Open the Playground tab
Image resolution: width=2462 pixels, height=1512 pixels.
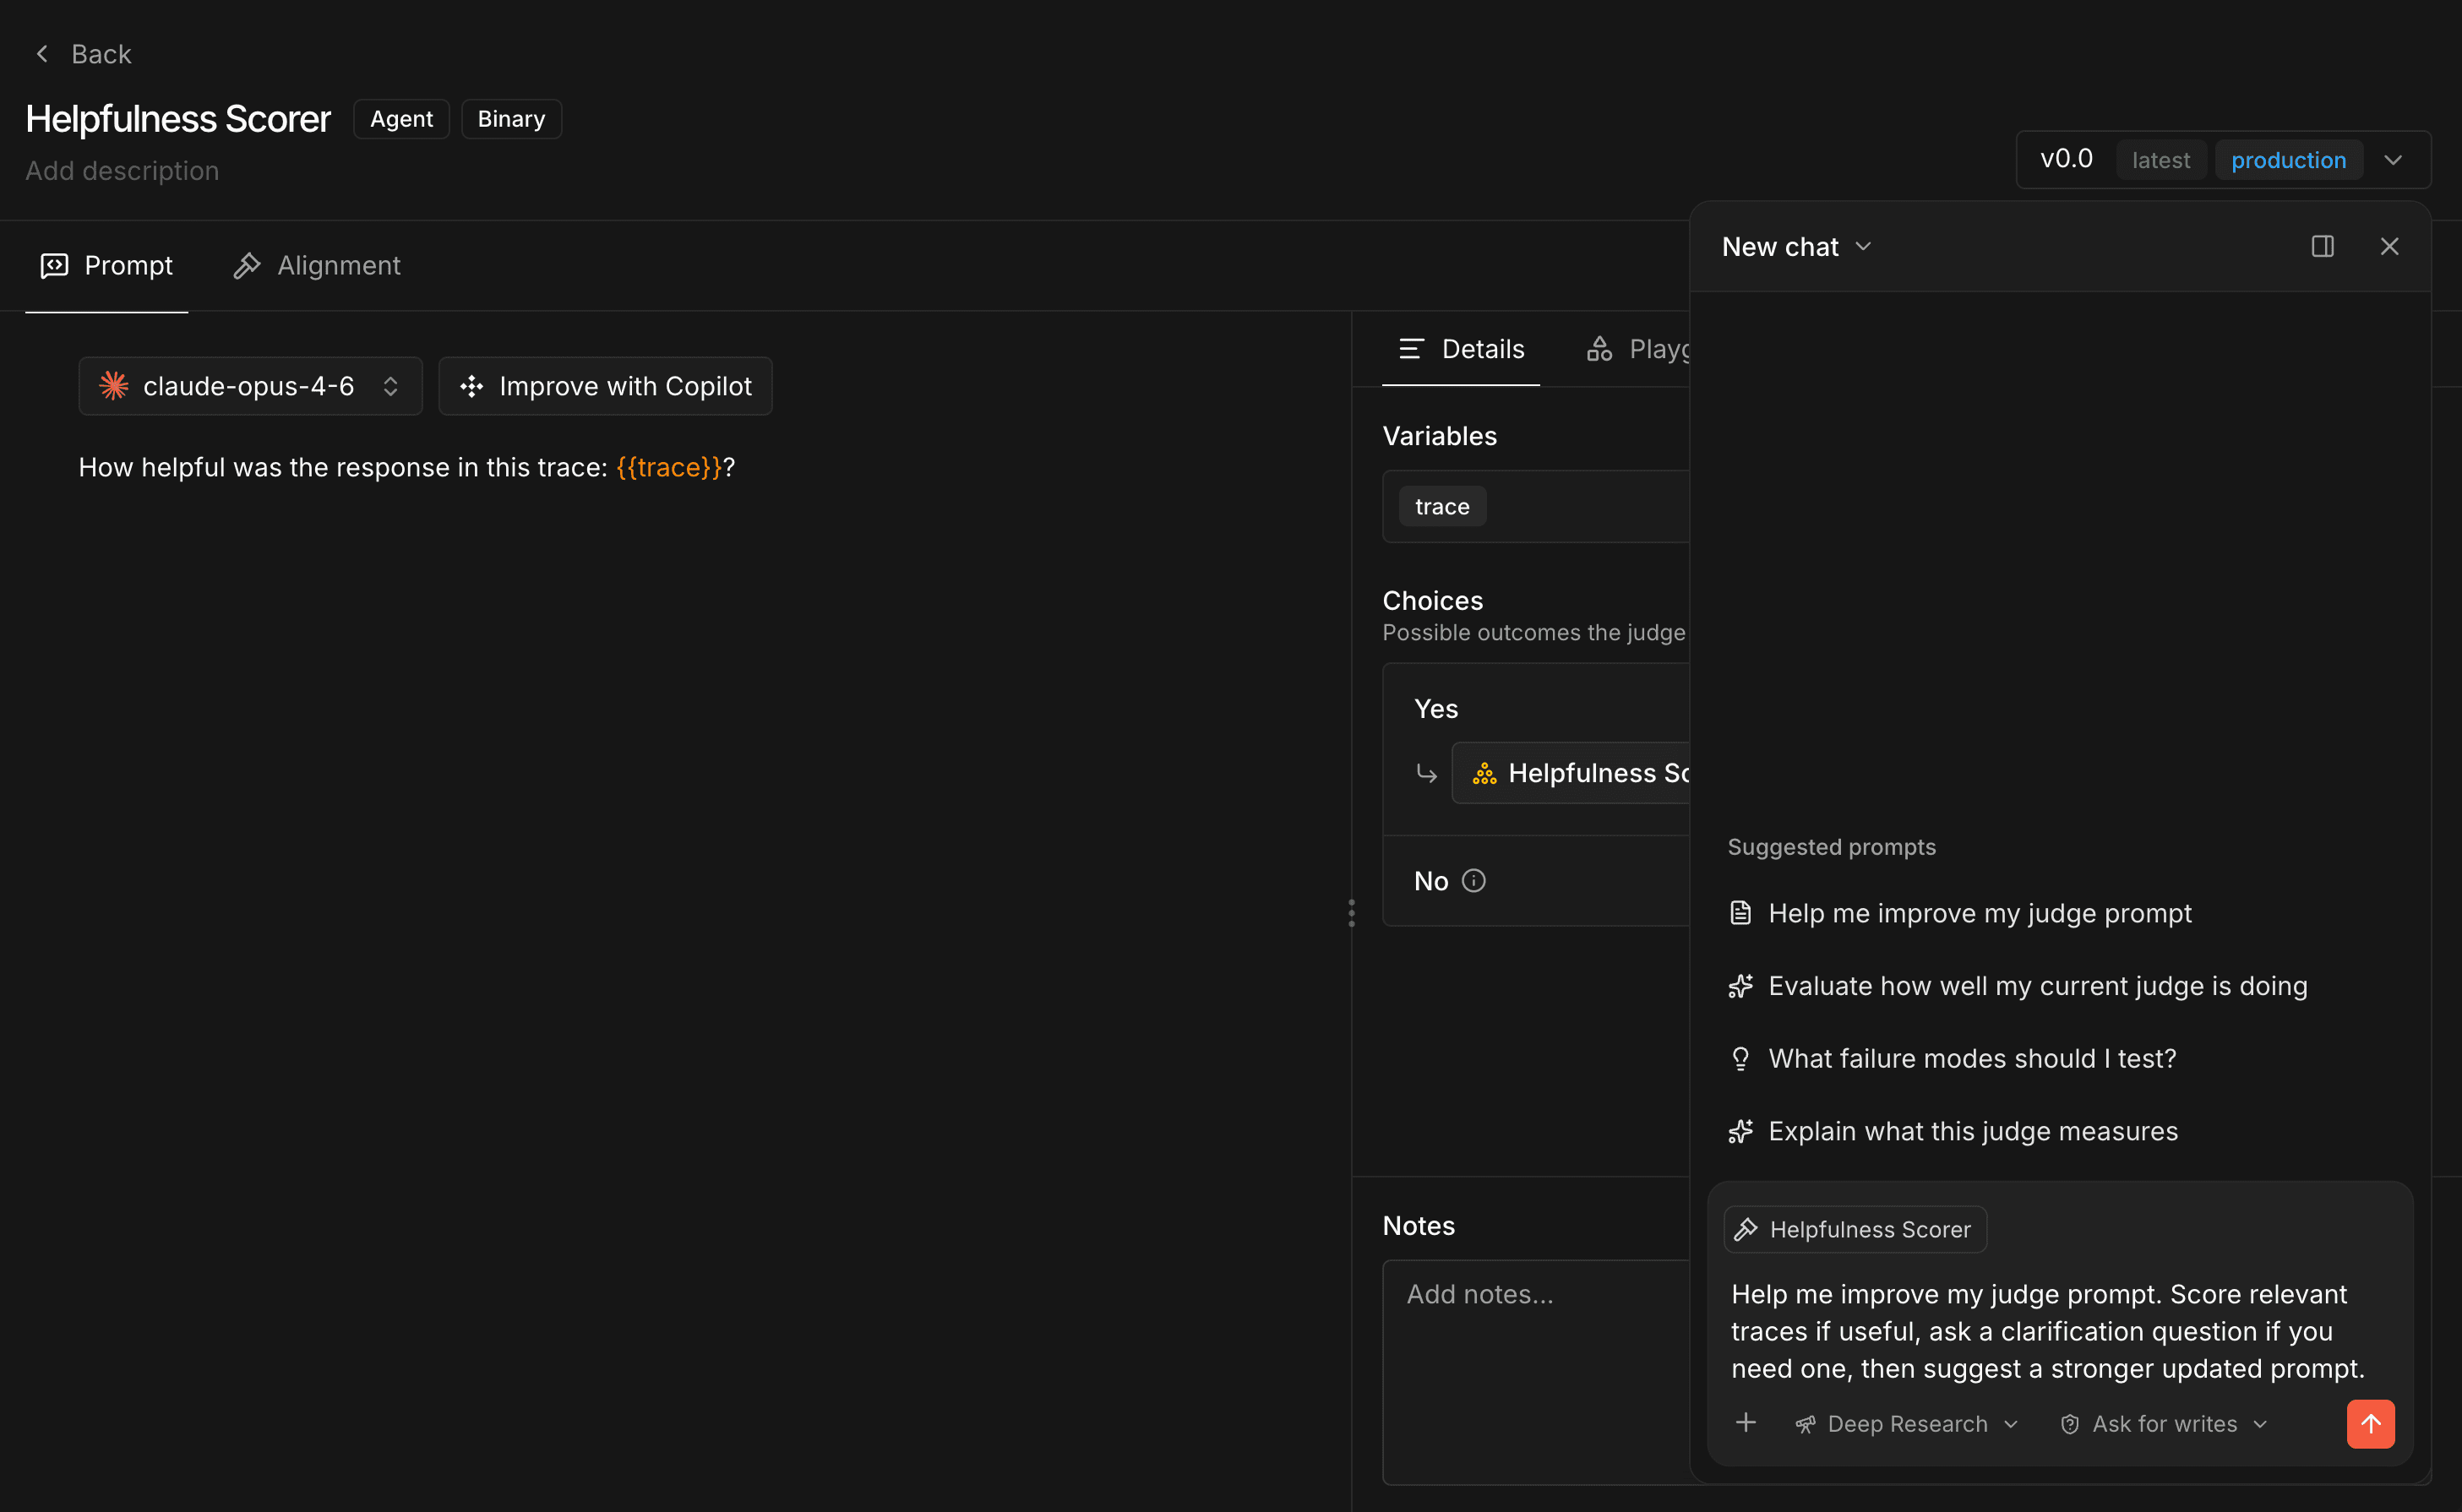(1638, 349)
